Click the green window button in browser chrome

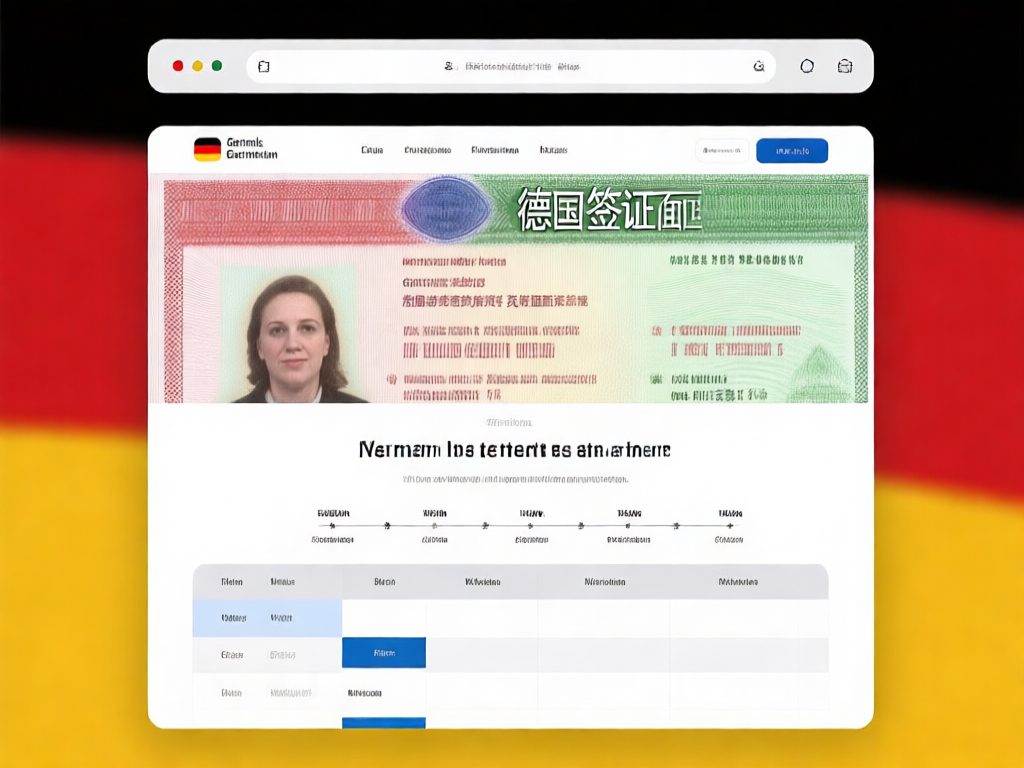coord(217,66)
